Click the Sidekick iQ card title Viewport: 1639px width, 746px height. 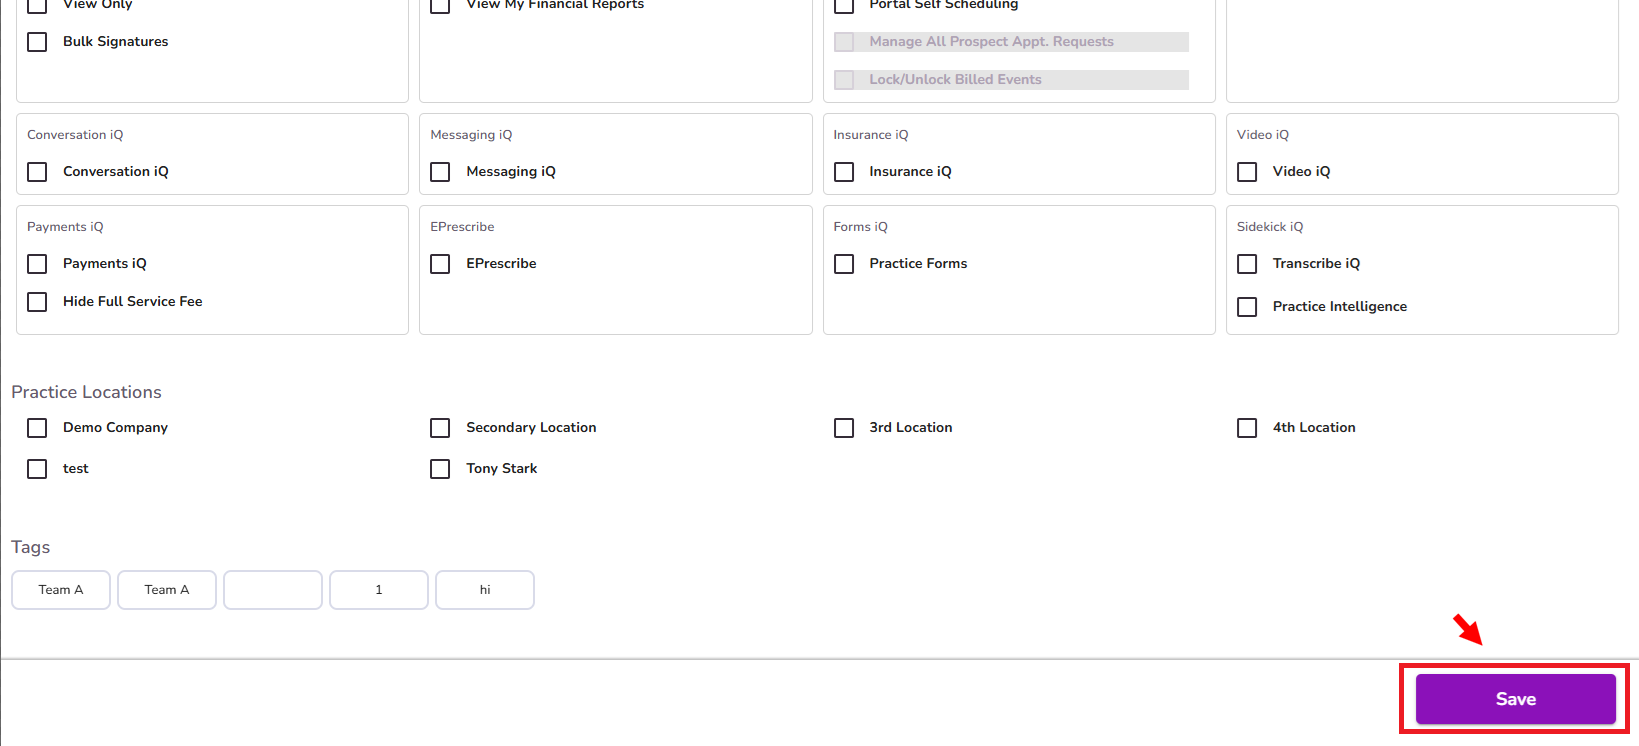pos(1269,227)
